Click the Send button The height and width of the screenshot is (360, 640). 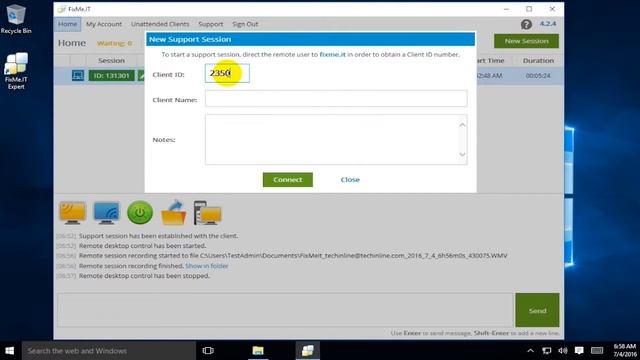537,310
